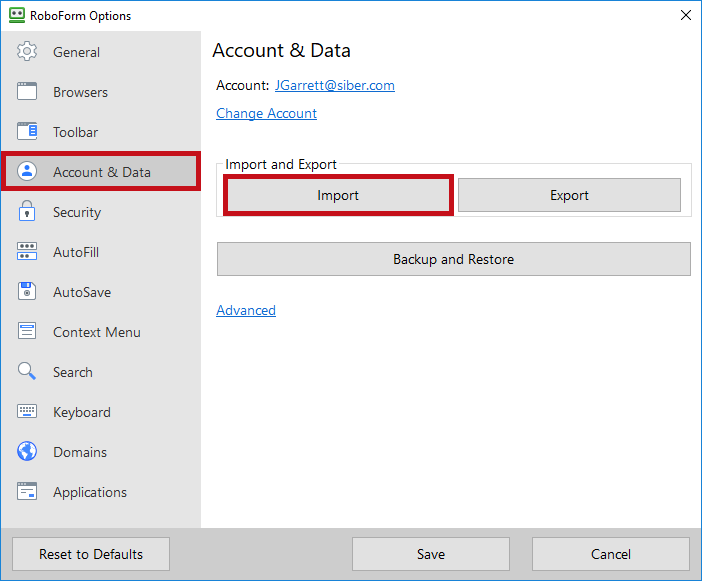Click the AutoFill form icon
The width and height of the screenshot is (702, 581).
click(x=27, y=252)
